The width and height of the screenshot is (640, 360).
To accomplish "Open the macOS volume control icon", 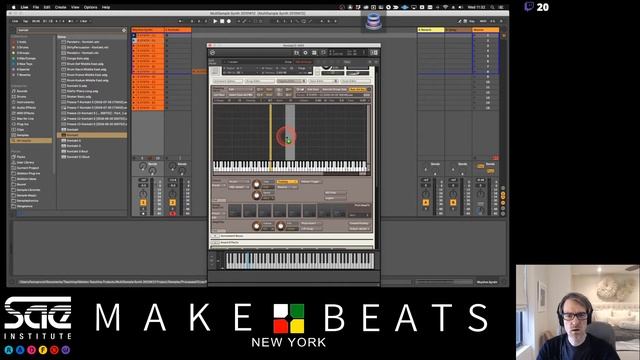I will click(461, 7).
